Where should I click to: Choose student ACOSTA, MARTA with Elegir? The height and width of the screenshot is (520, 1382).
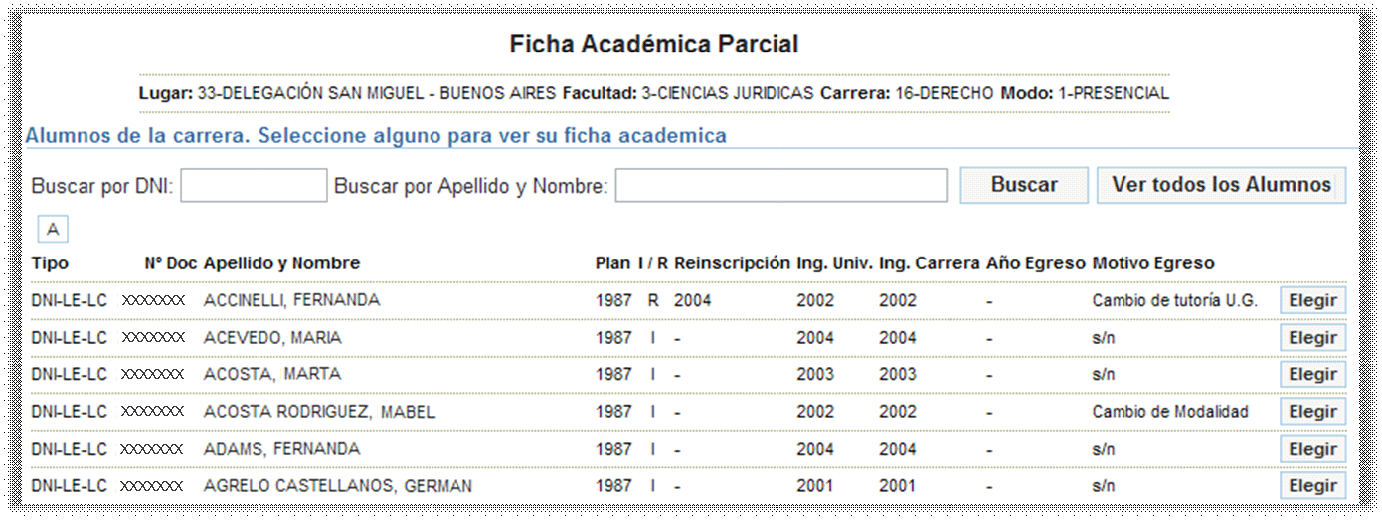(x=1313, y=374)
